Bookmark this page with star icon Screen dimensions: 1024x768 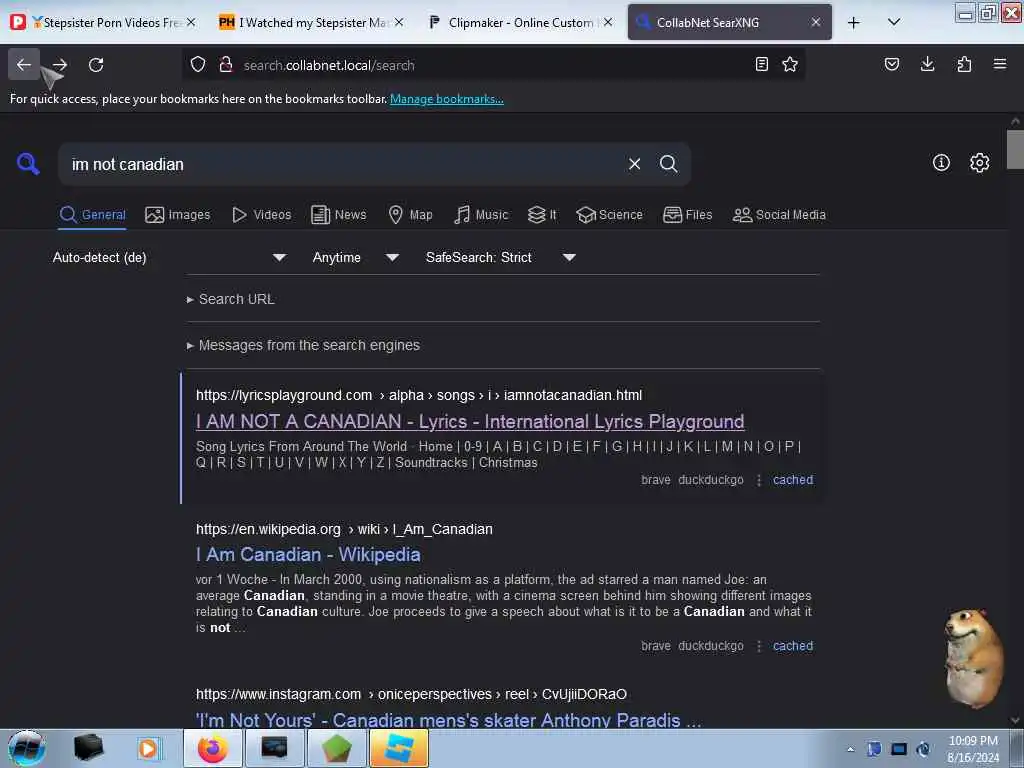[790, 64]
